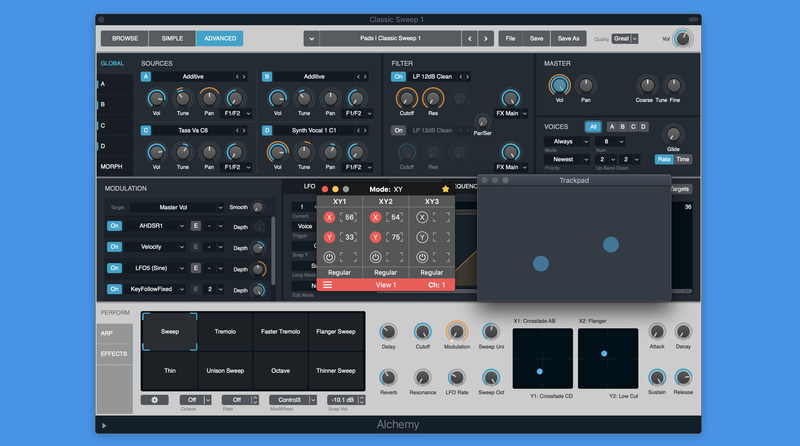Click the Snap Vol -10.1 dB field
This screenshot has width=800, height=446.
click(346, 400)
